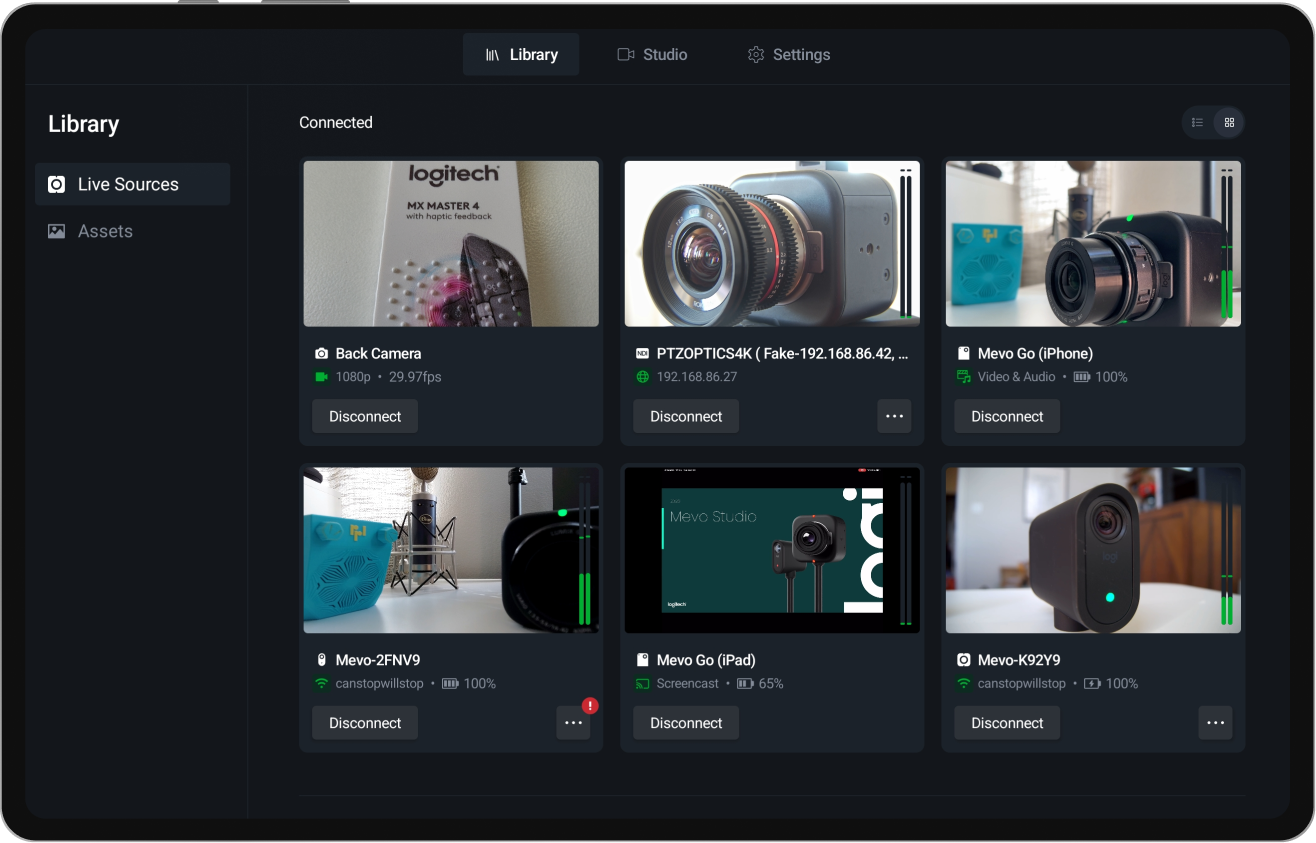Click the camera icon beside Back Camera

click(x=321, y=353)
